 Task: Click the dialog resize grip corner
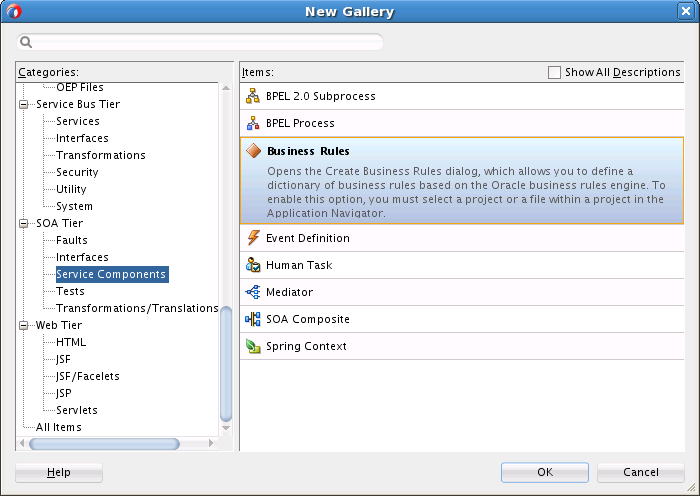pyautogui.click(x=691, y=487)
